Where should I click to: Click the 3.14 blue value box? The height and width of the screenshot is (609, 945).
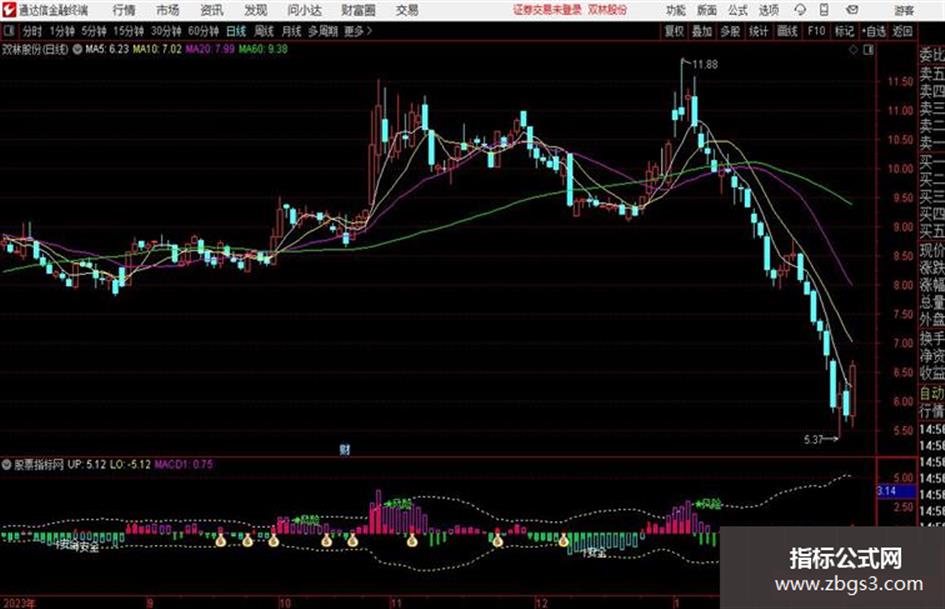tap(895, 491)
